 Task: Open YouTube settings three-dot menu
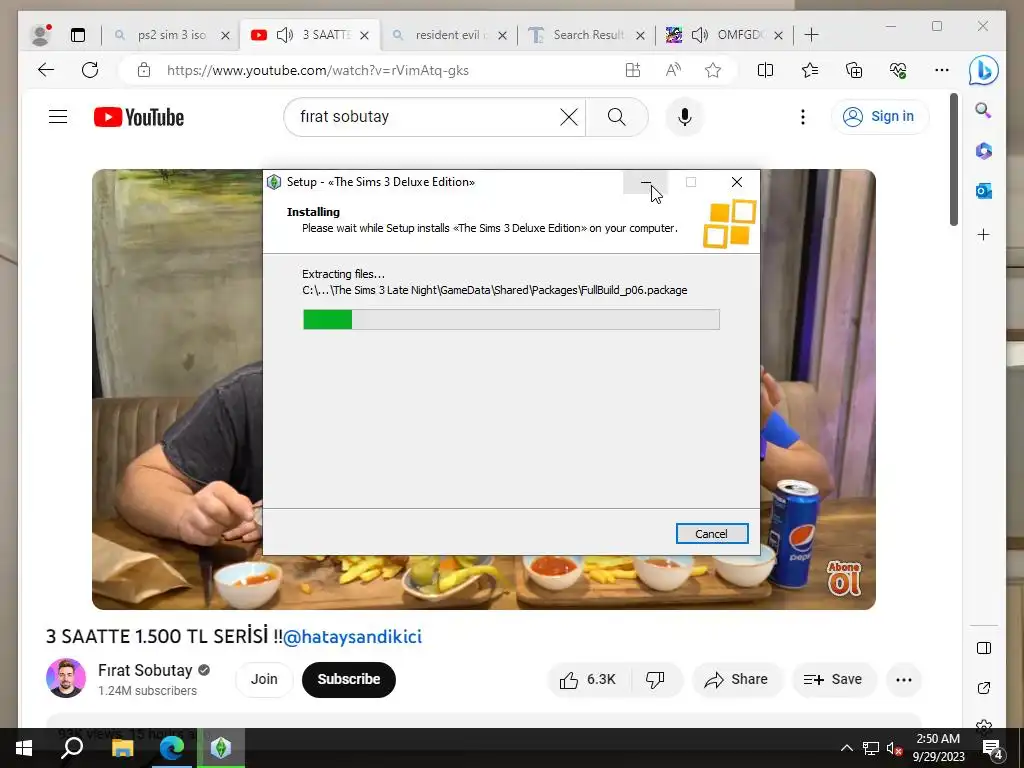(x=803, y=118)
